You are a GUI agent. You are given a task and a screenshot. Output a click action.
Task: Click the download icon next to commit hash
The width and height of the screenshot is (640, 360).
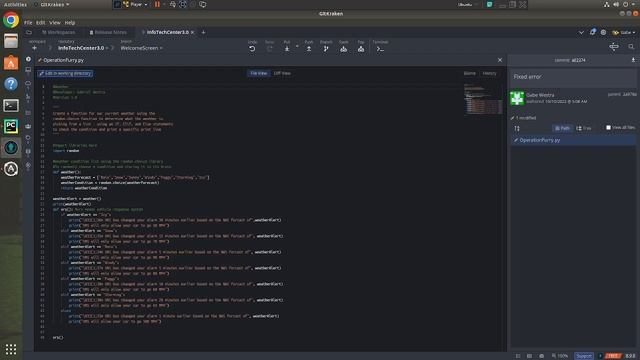point(633,60)
